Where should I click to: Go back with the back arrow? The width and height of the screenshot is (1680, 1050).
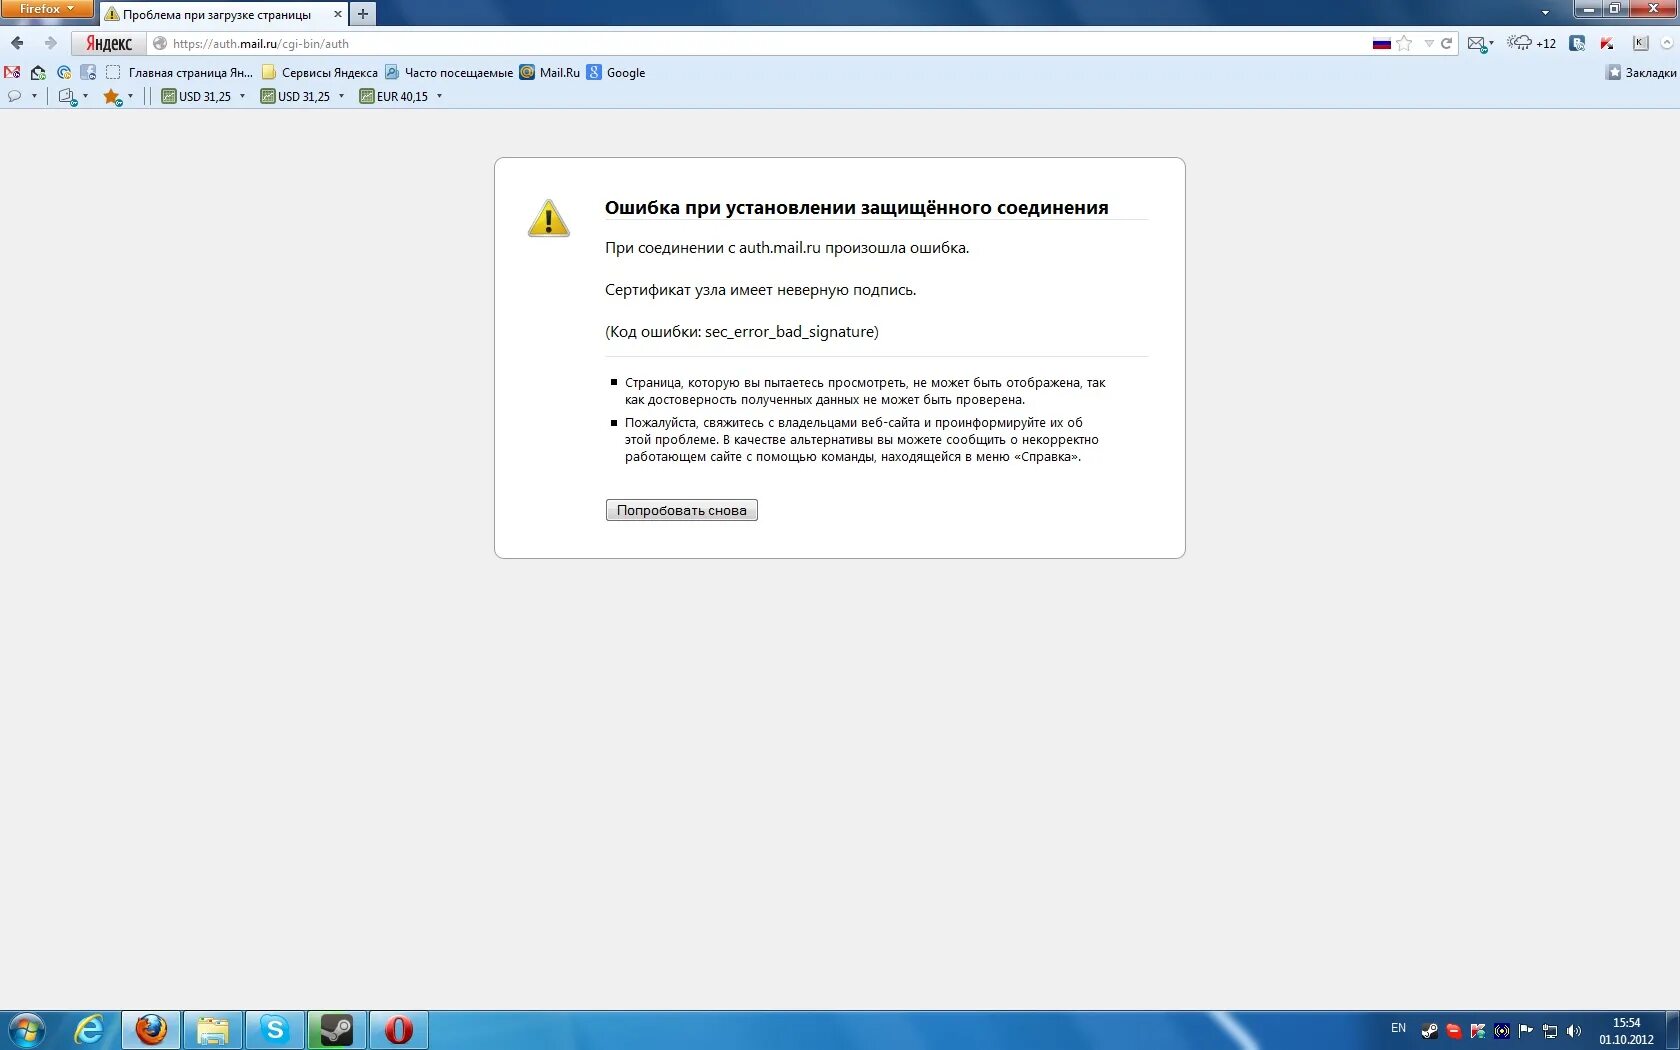tap(17, 43)
